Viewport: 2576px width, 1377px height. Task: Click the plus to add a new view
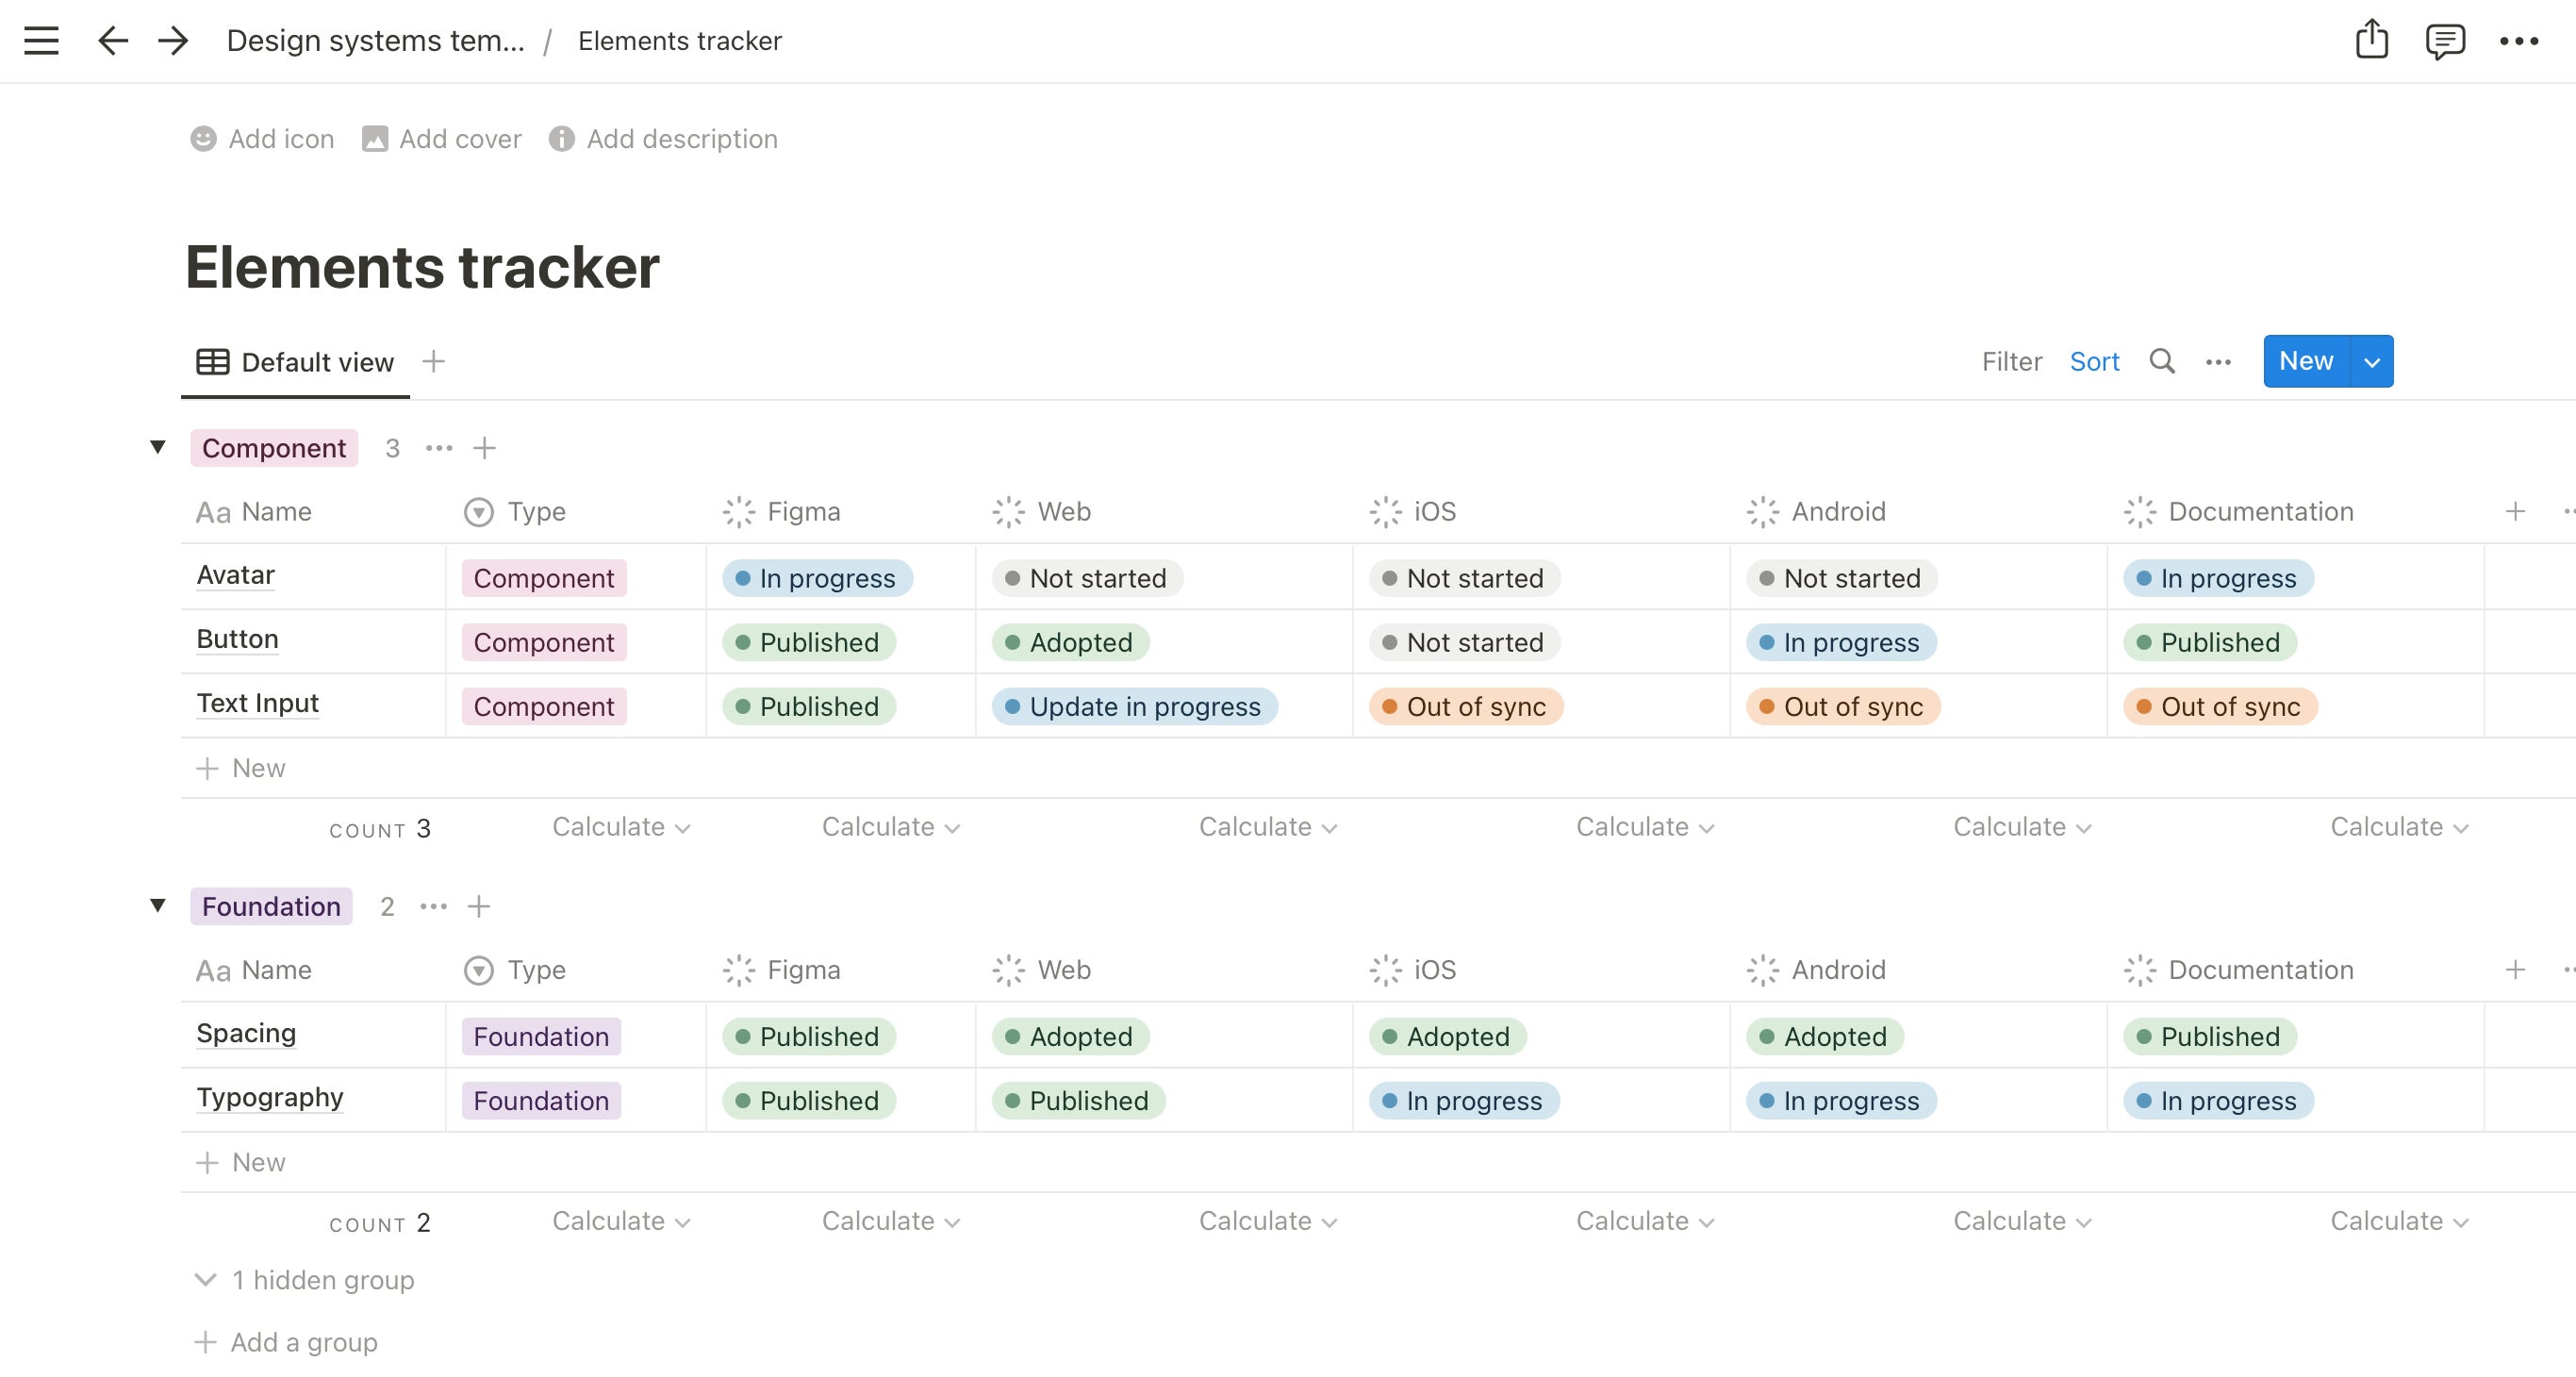pyautogui.click(x=434, y=361)
